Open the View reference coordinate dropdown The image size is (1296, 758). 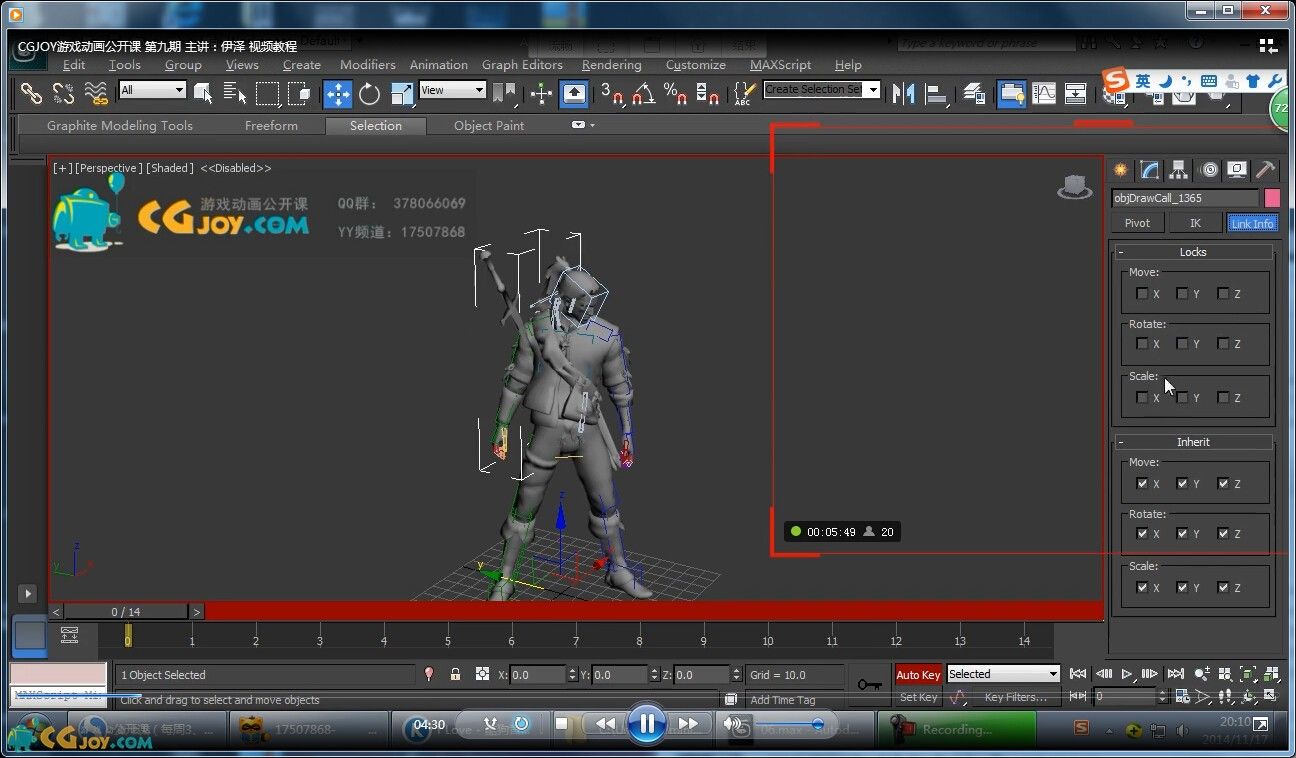coord(452,90)
